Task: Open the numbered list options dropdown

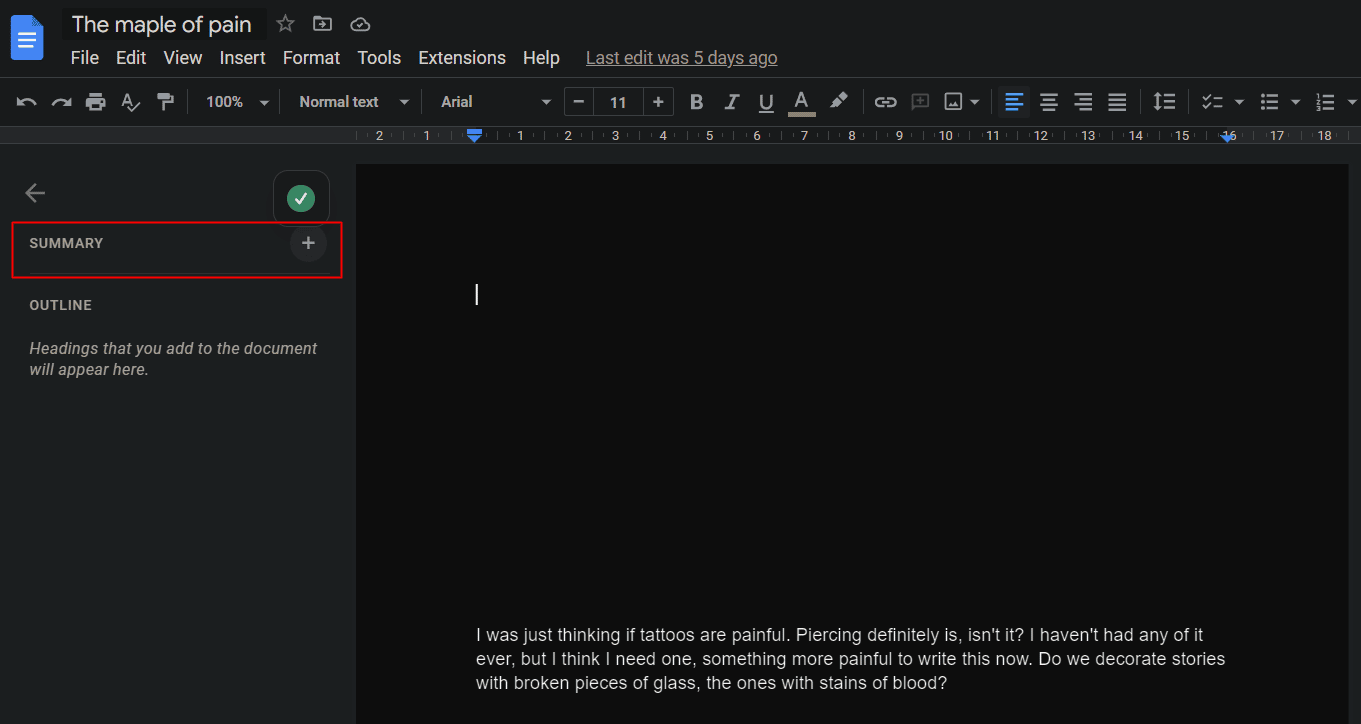Action: click(x=1352, y=102)
